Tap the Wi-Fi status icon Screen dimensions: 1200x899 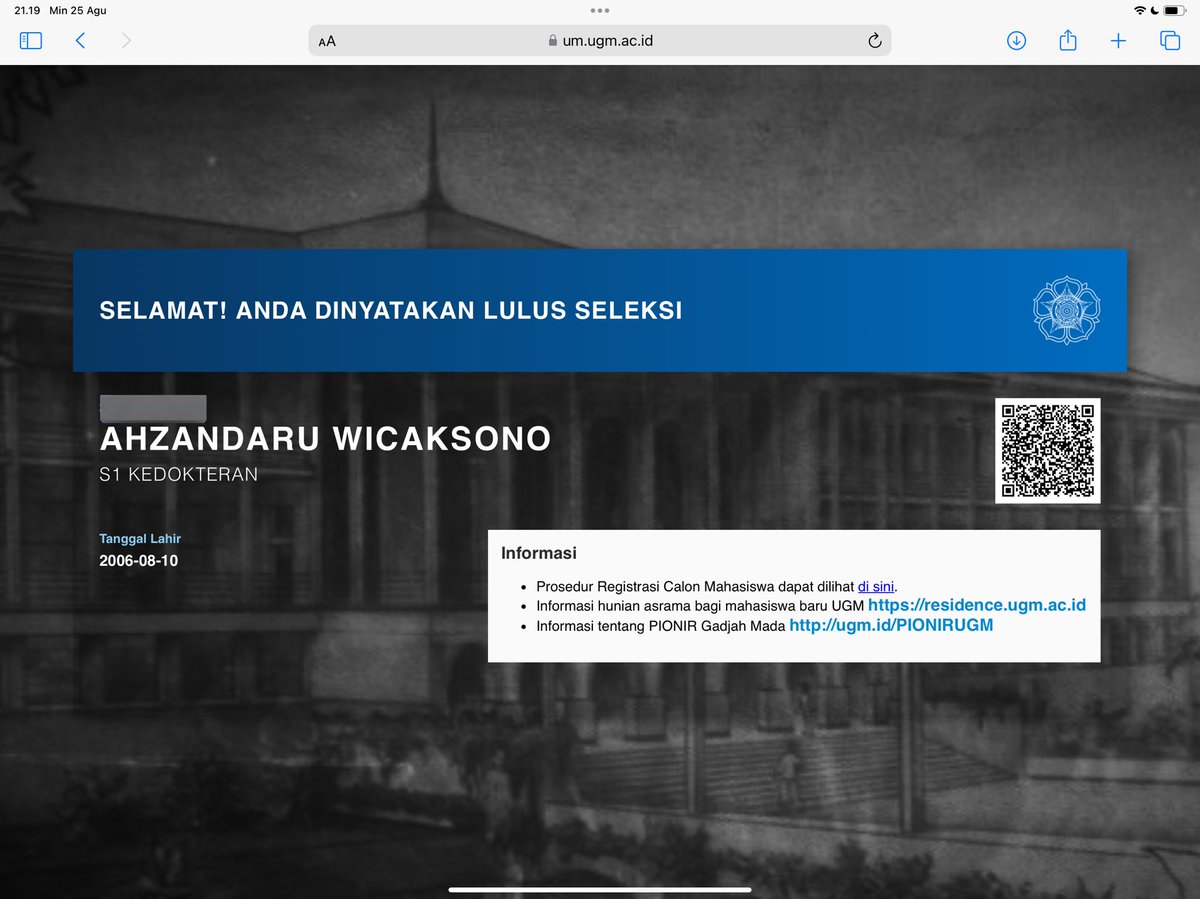[1139, 10]
